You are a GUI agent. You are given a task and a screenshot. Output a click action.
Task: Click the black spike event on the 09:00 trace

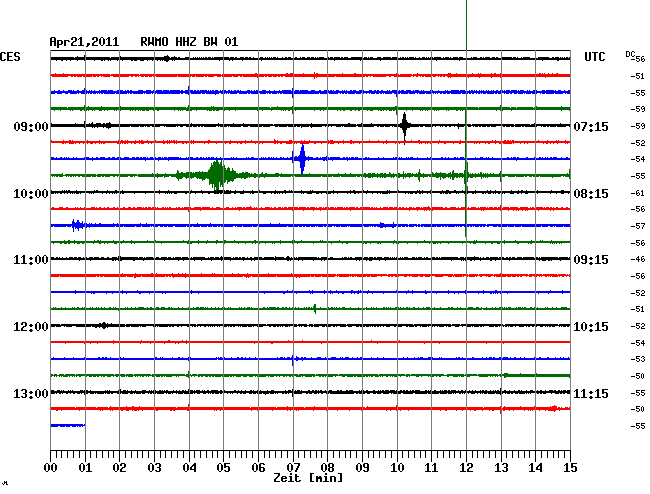tap(405, 127)
